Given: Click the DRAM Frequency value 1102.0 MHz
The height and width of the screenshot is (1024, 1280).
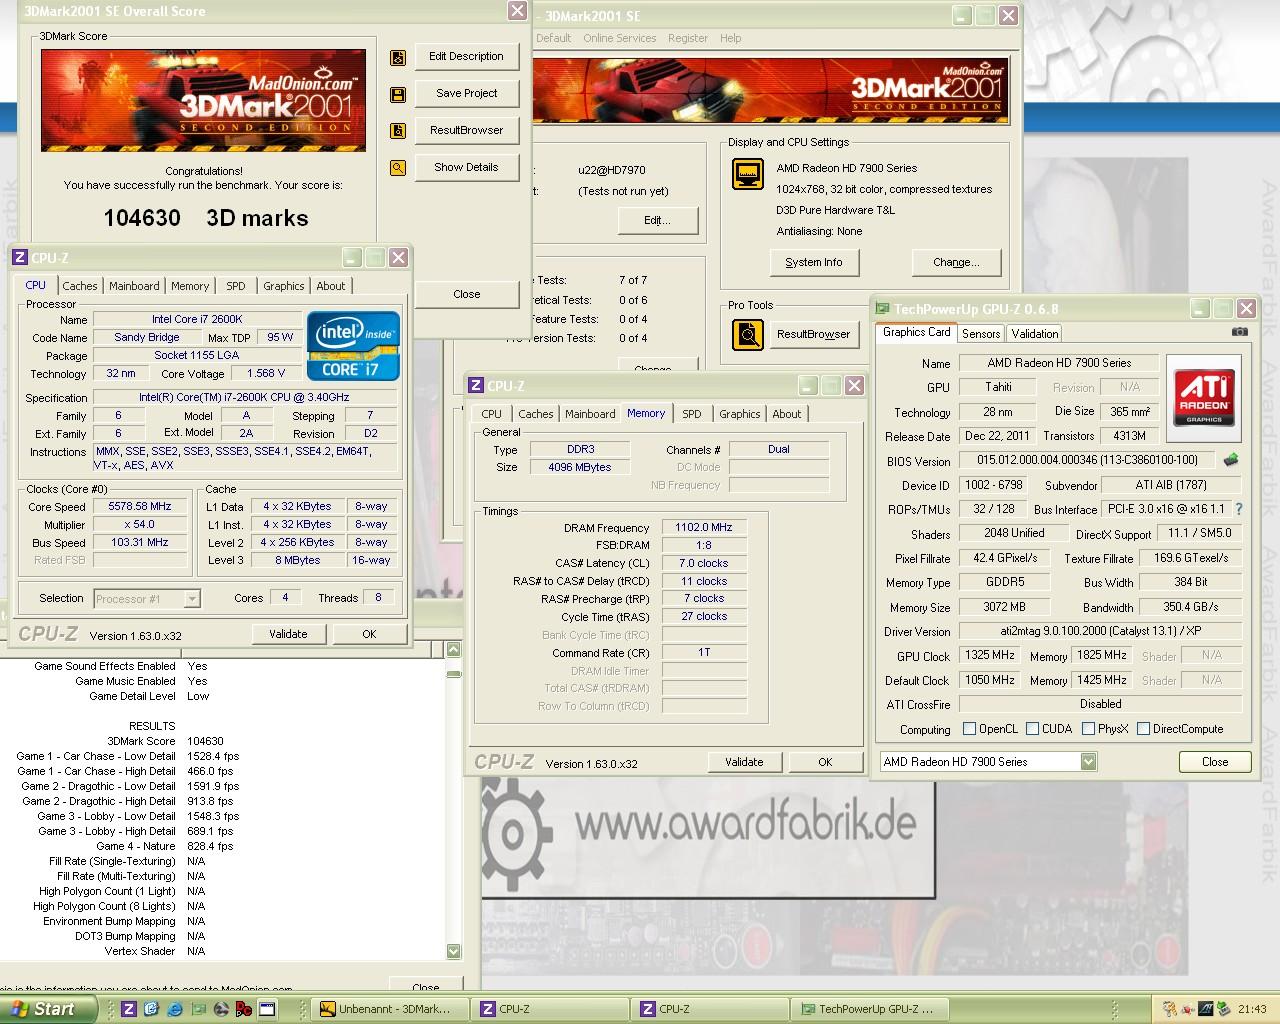Looking at the screenshot, I should pos(704,528).
